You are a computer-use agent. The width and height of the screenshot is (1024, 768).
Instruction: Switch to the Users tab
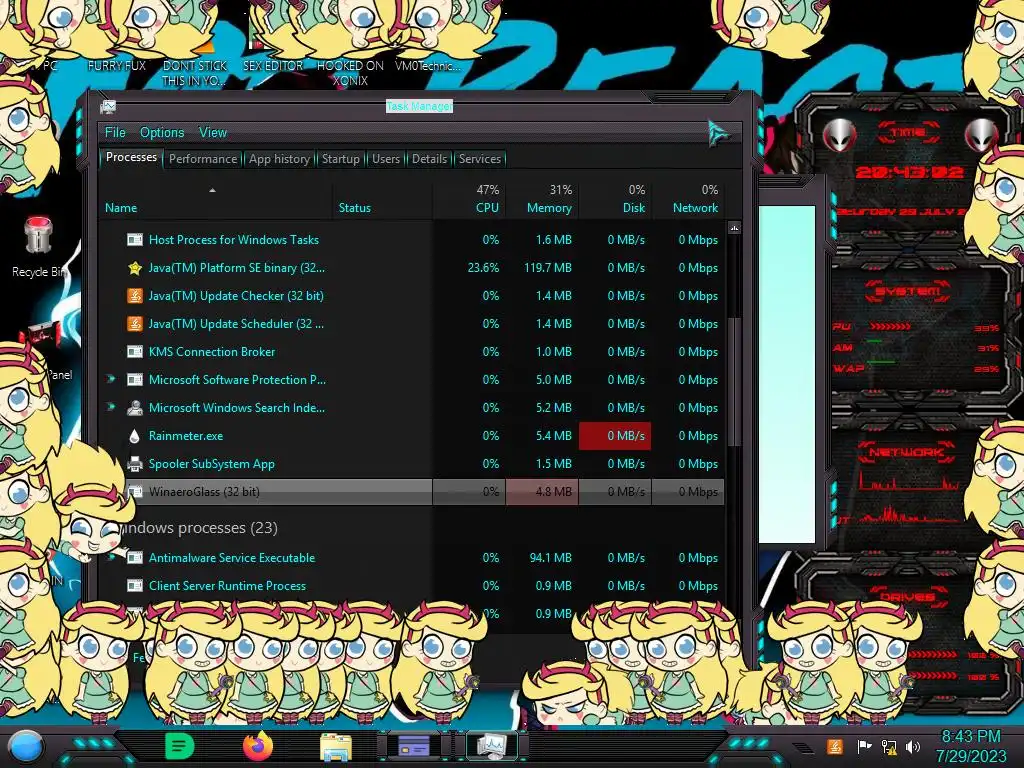coord(385,159)
